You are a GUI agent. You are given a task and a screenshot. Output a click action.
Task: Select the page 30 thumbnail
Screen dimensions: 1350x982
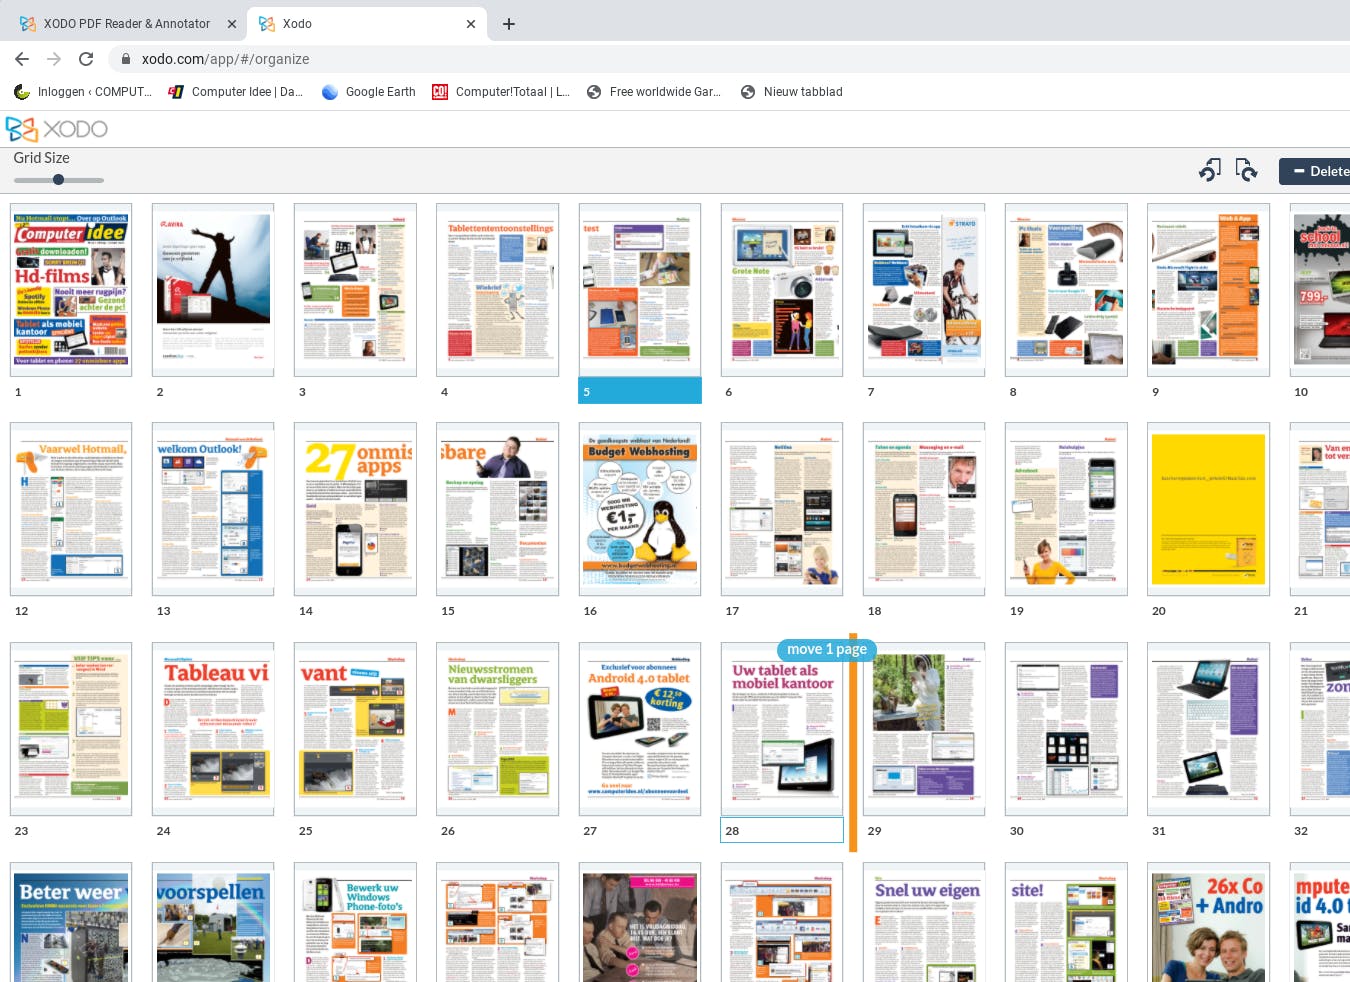tap(1066, 729)
